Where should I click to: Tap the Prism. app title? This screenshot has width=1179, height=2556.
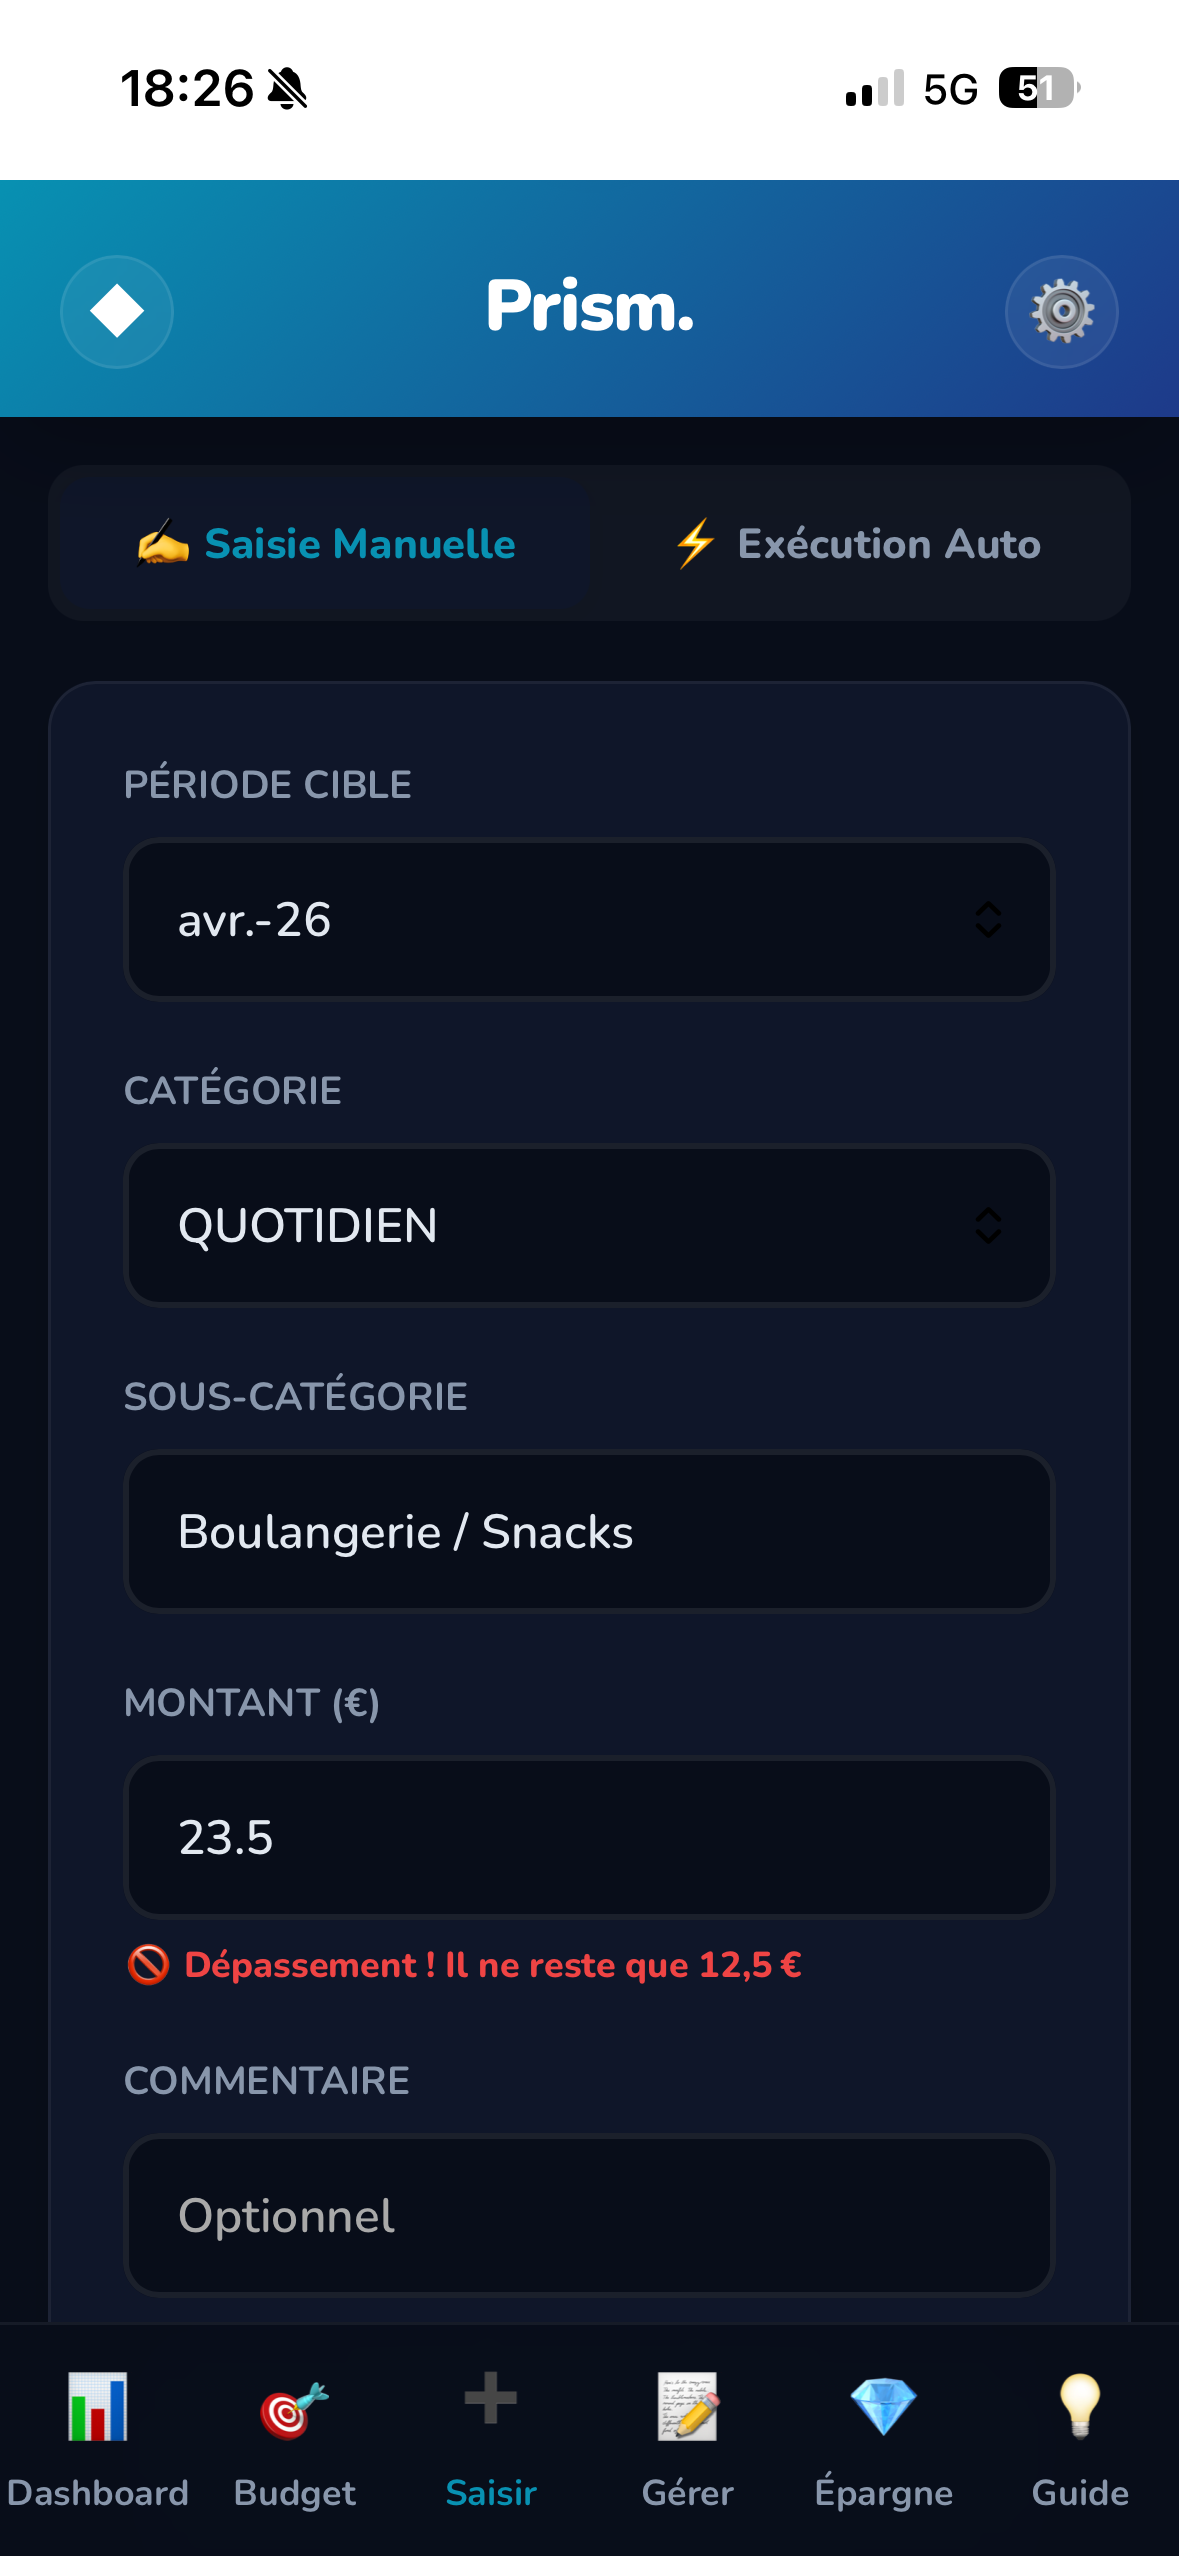(590, 306)
